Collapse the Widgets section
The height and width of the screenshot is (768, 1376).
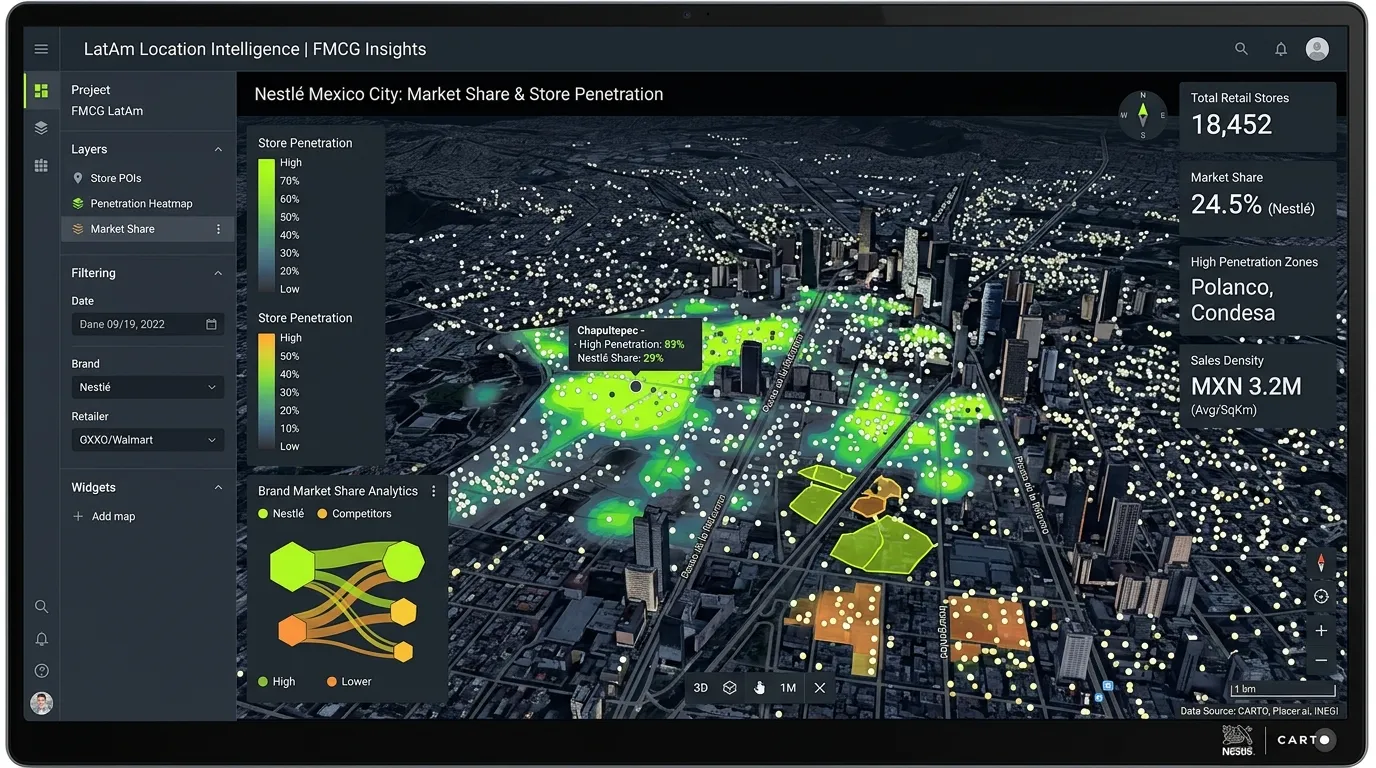[218, 487]
